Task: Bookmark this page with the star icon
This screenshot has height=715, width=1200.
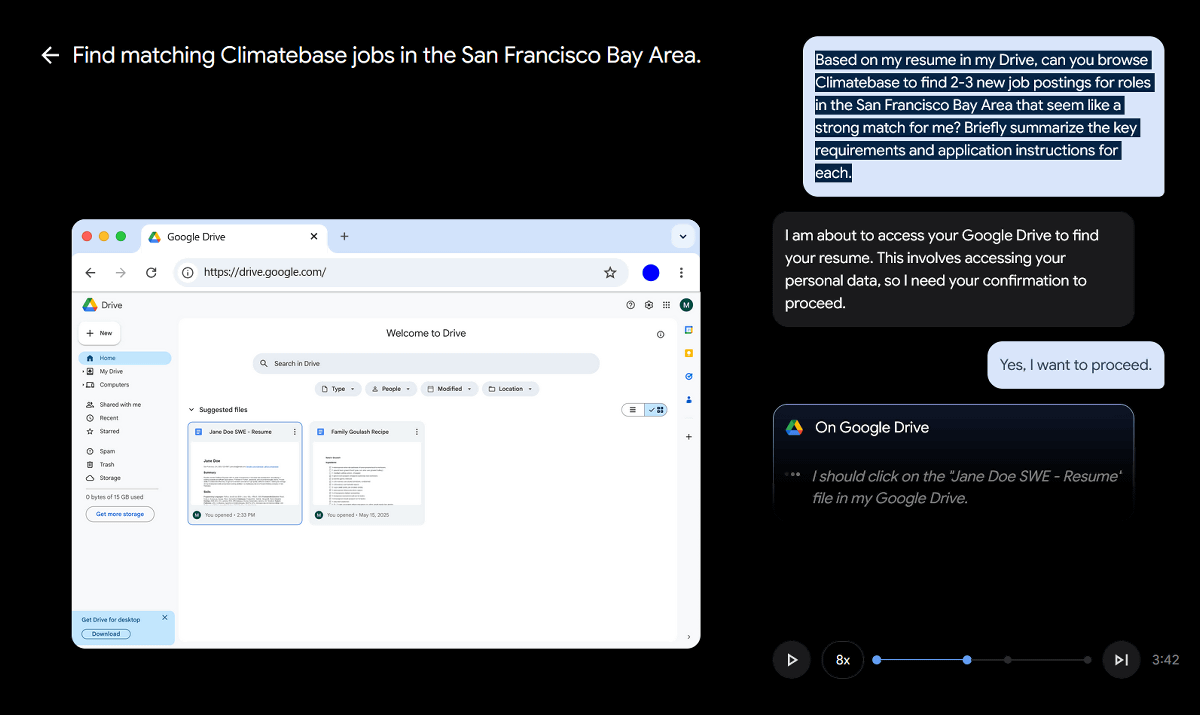Action: (610, 272)
